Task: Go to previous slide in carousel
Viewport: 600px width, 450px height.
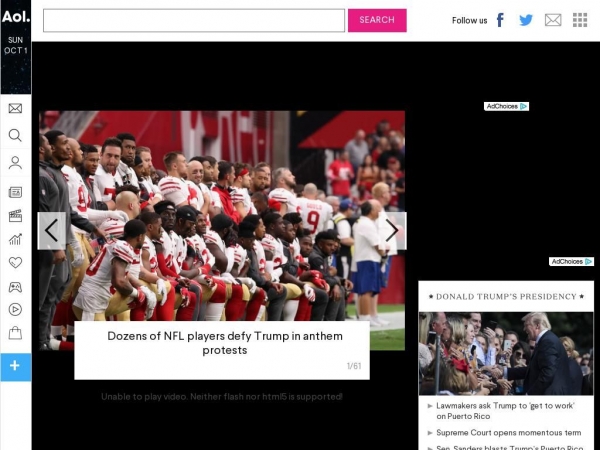Action: [52, 231]
